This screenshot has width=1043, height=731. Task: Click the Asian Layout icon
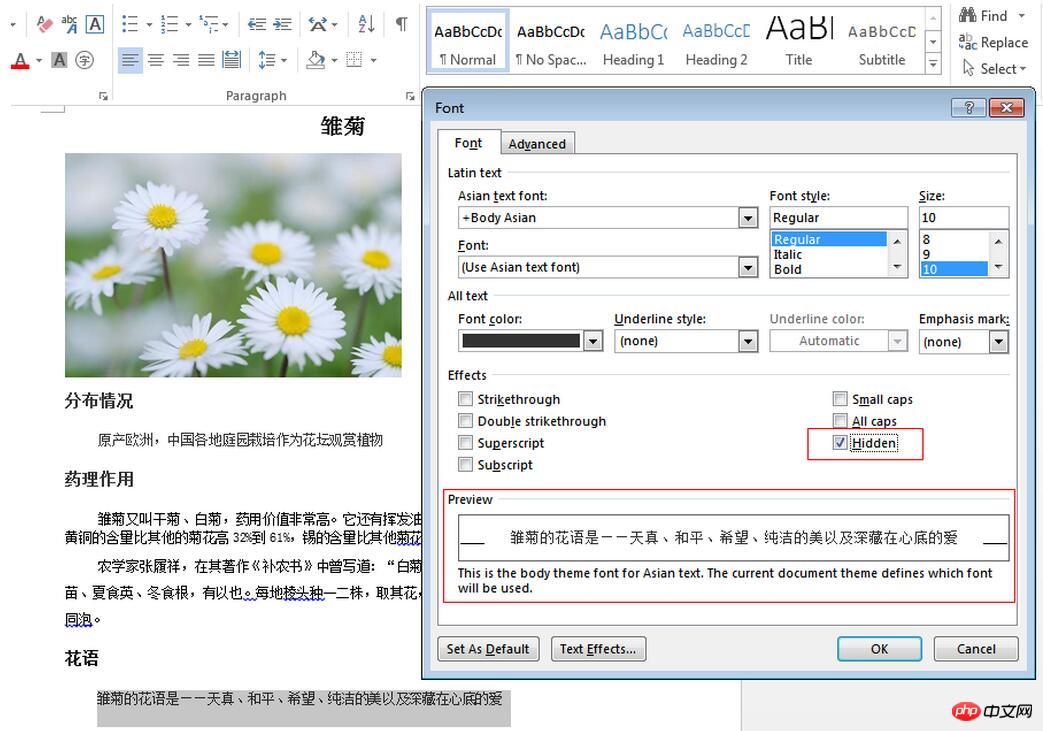click(x=318, y=25)
